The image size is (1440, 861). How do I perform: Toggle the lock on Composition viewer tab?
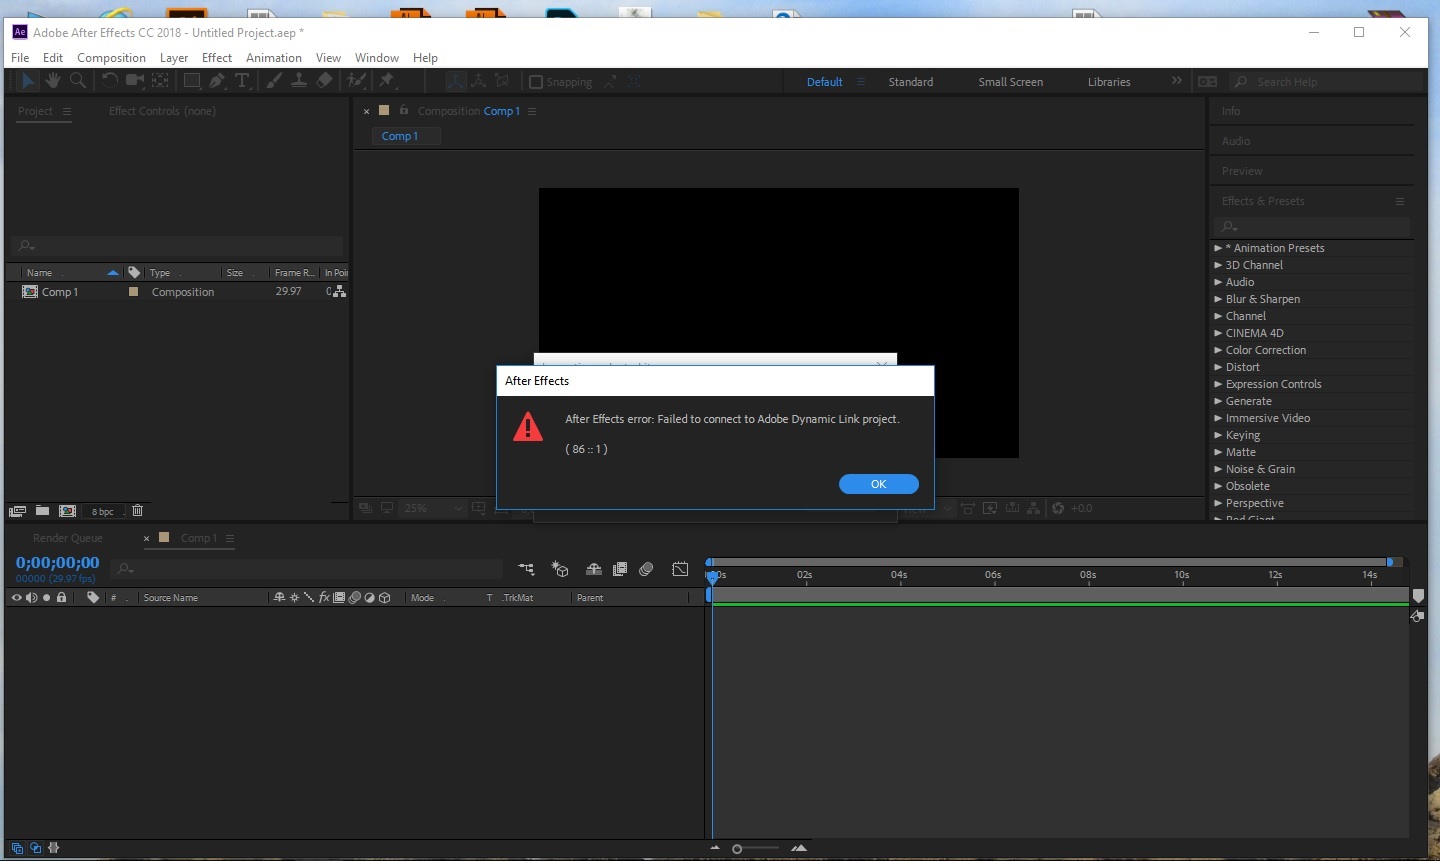coord(404,110)
